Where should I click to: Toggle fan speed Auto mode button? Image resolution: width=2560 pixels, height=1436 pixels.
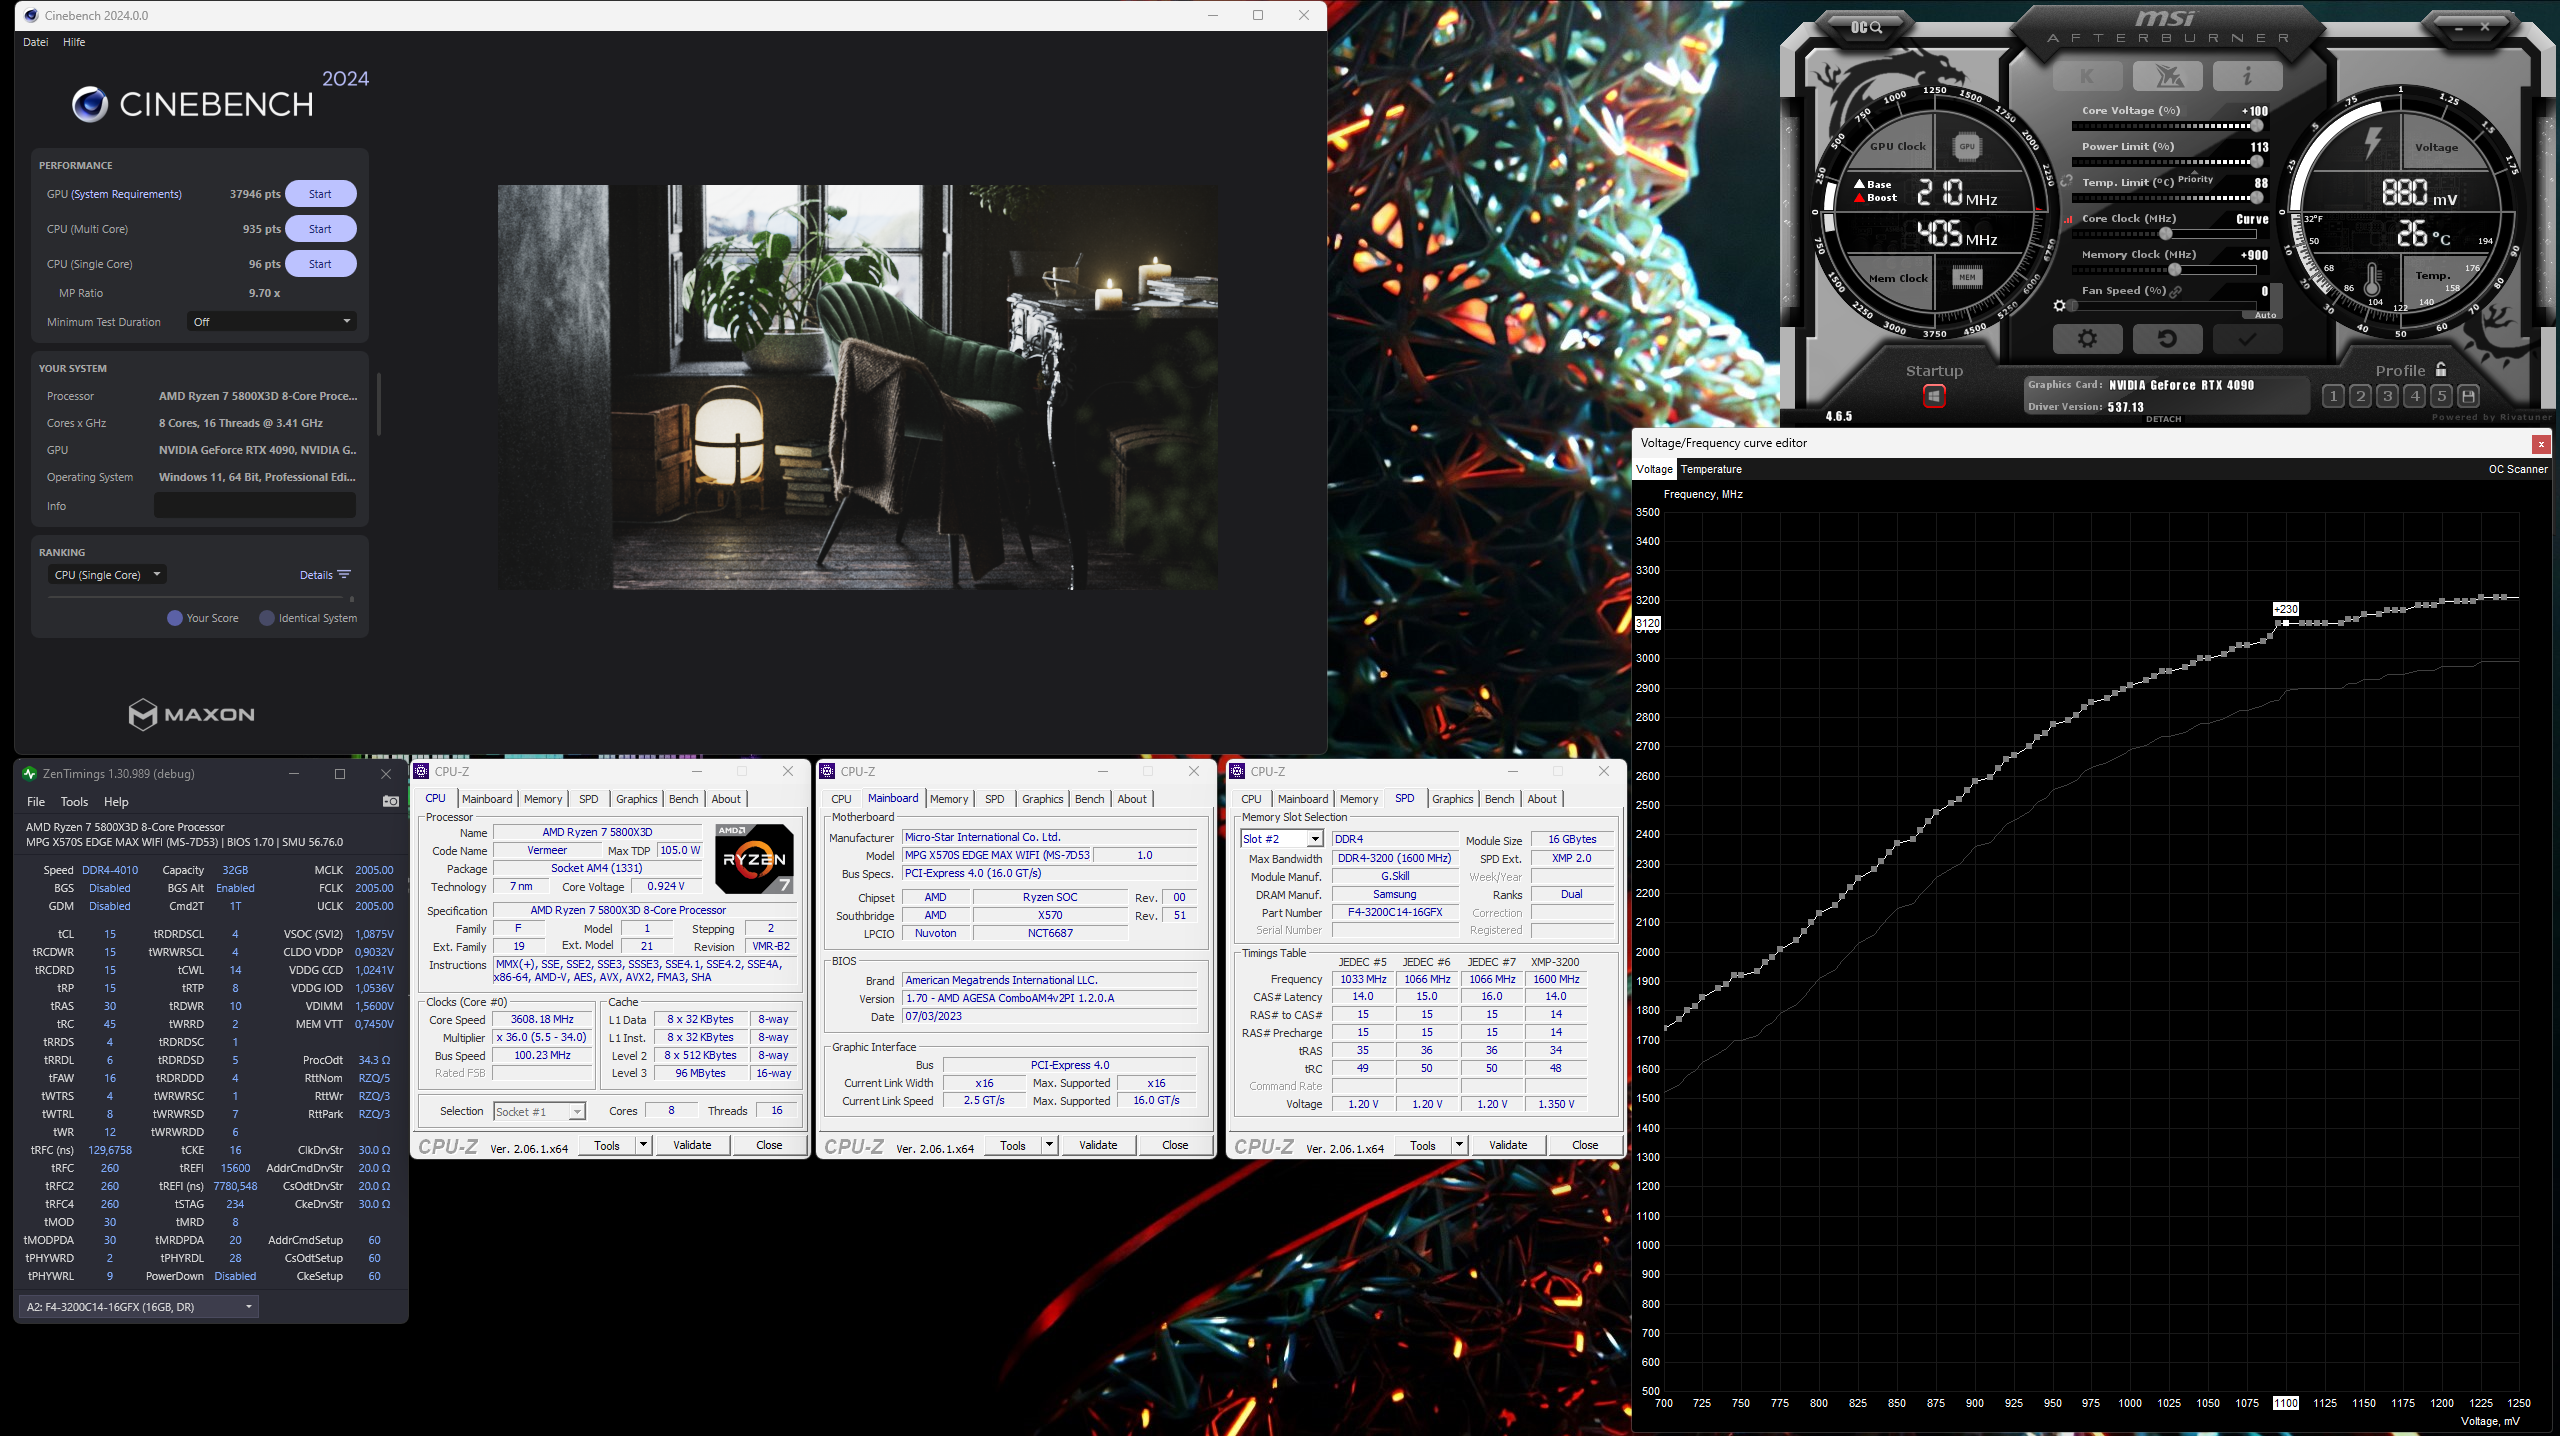pos(2265,315)
